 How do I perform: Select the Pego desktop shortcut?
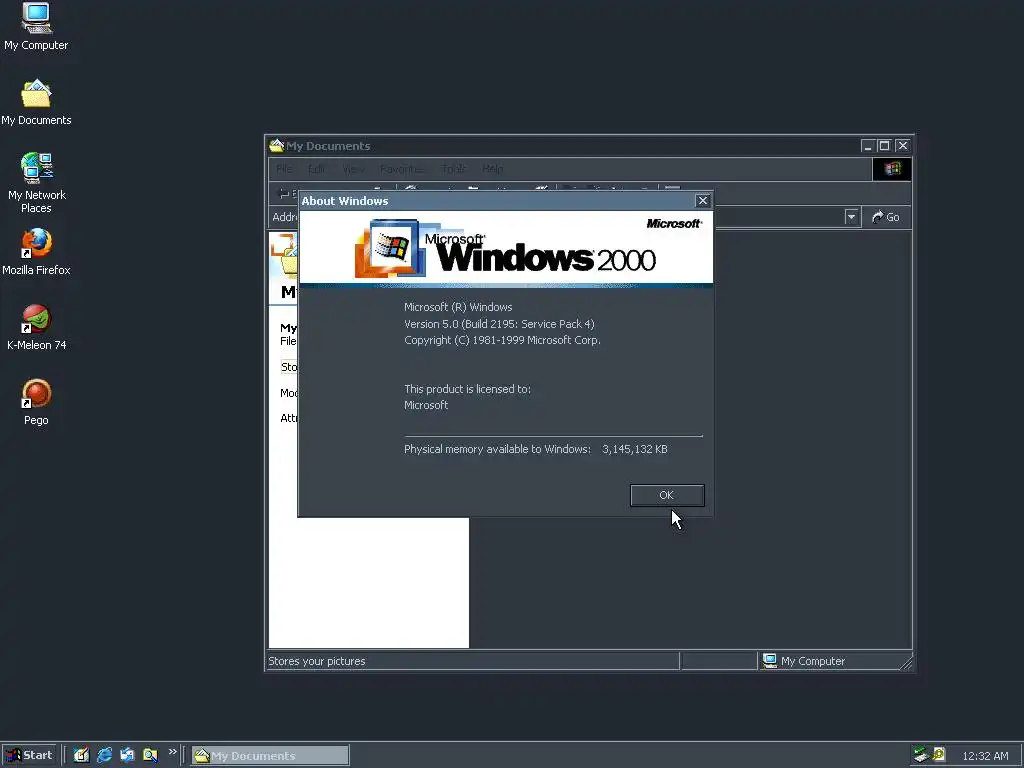tap(36, 402)
